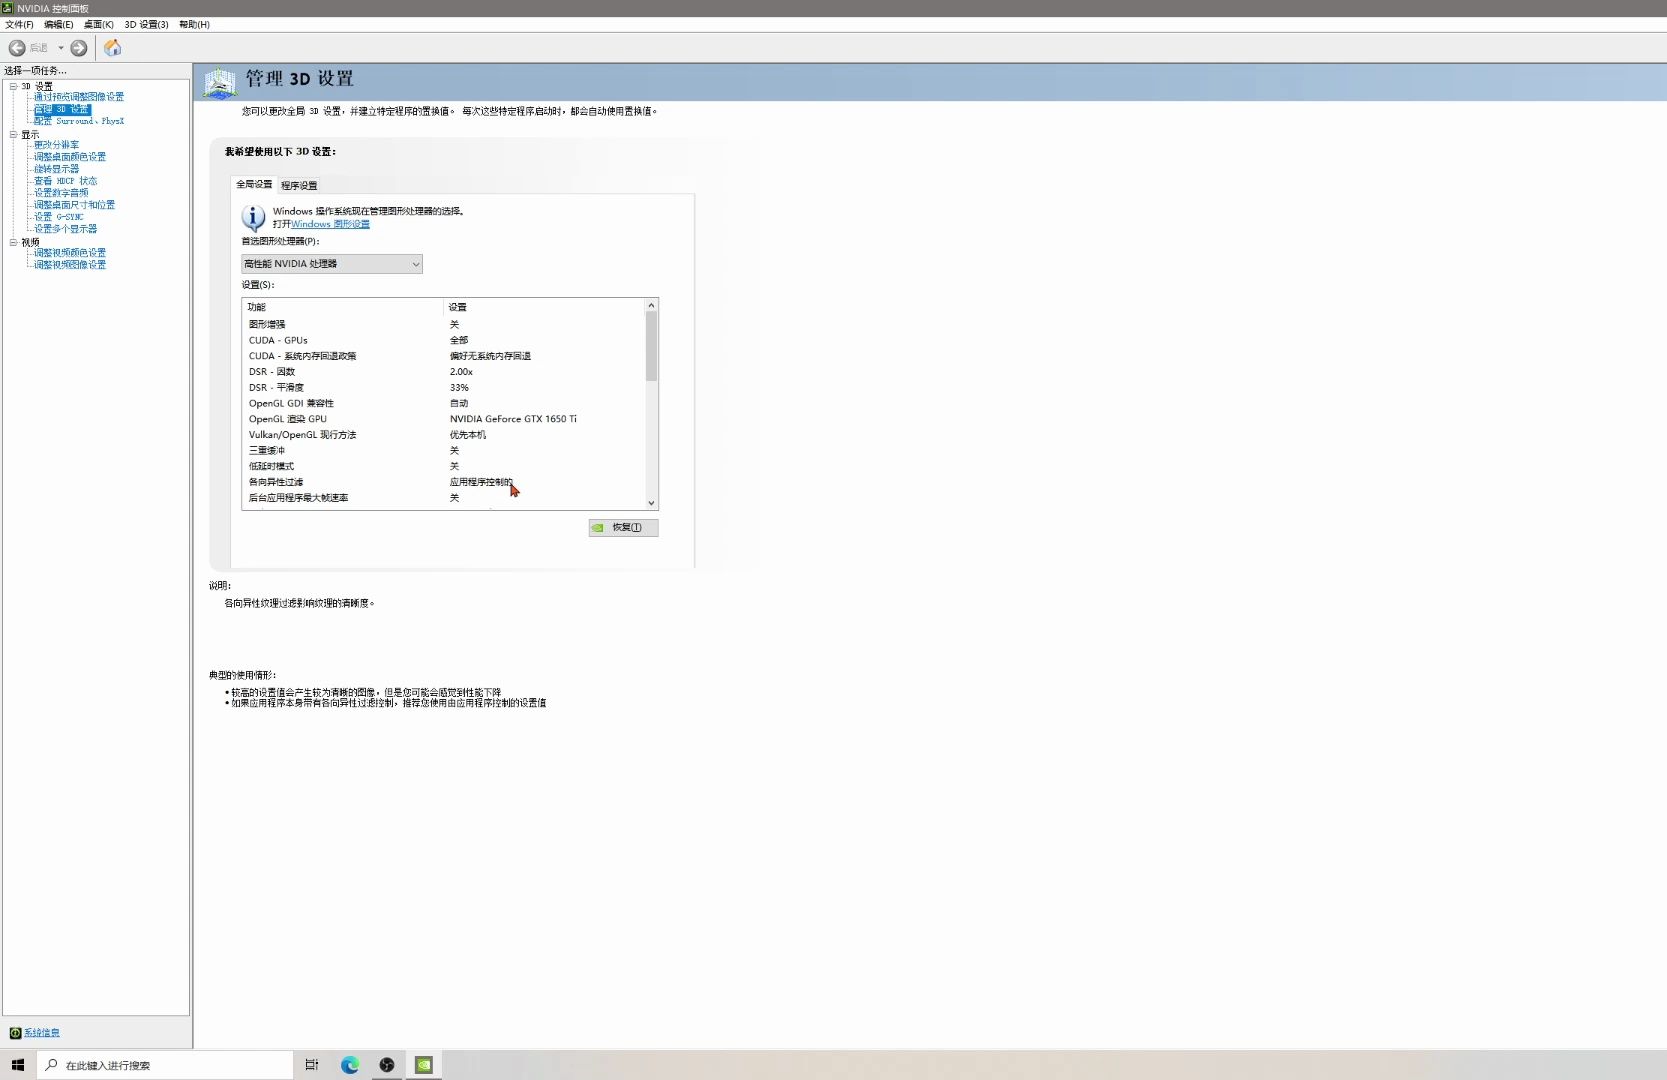
Task: Open the Windows Start menu
Action: point(18,1065)
